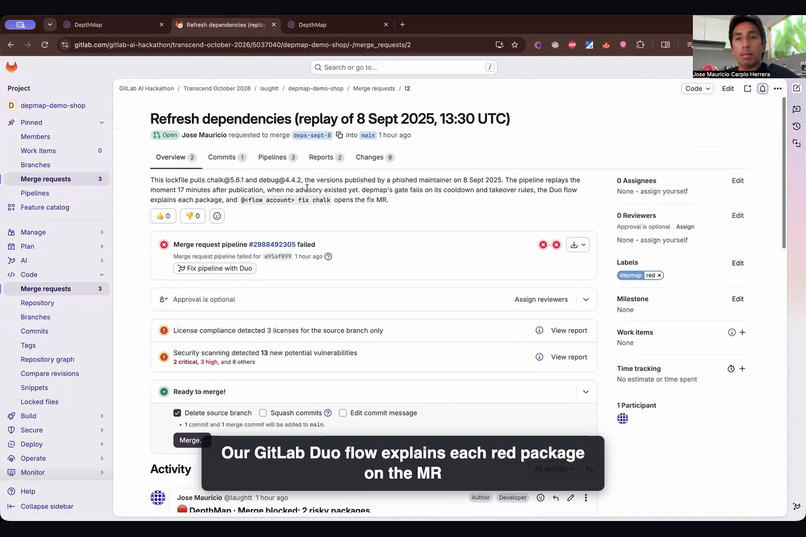Expand the Manage sidebar section
The height and width of the screenshot is (537, 806).
tap(102, 232)
